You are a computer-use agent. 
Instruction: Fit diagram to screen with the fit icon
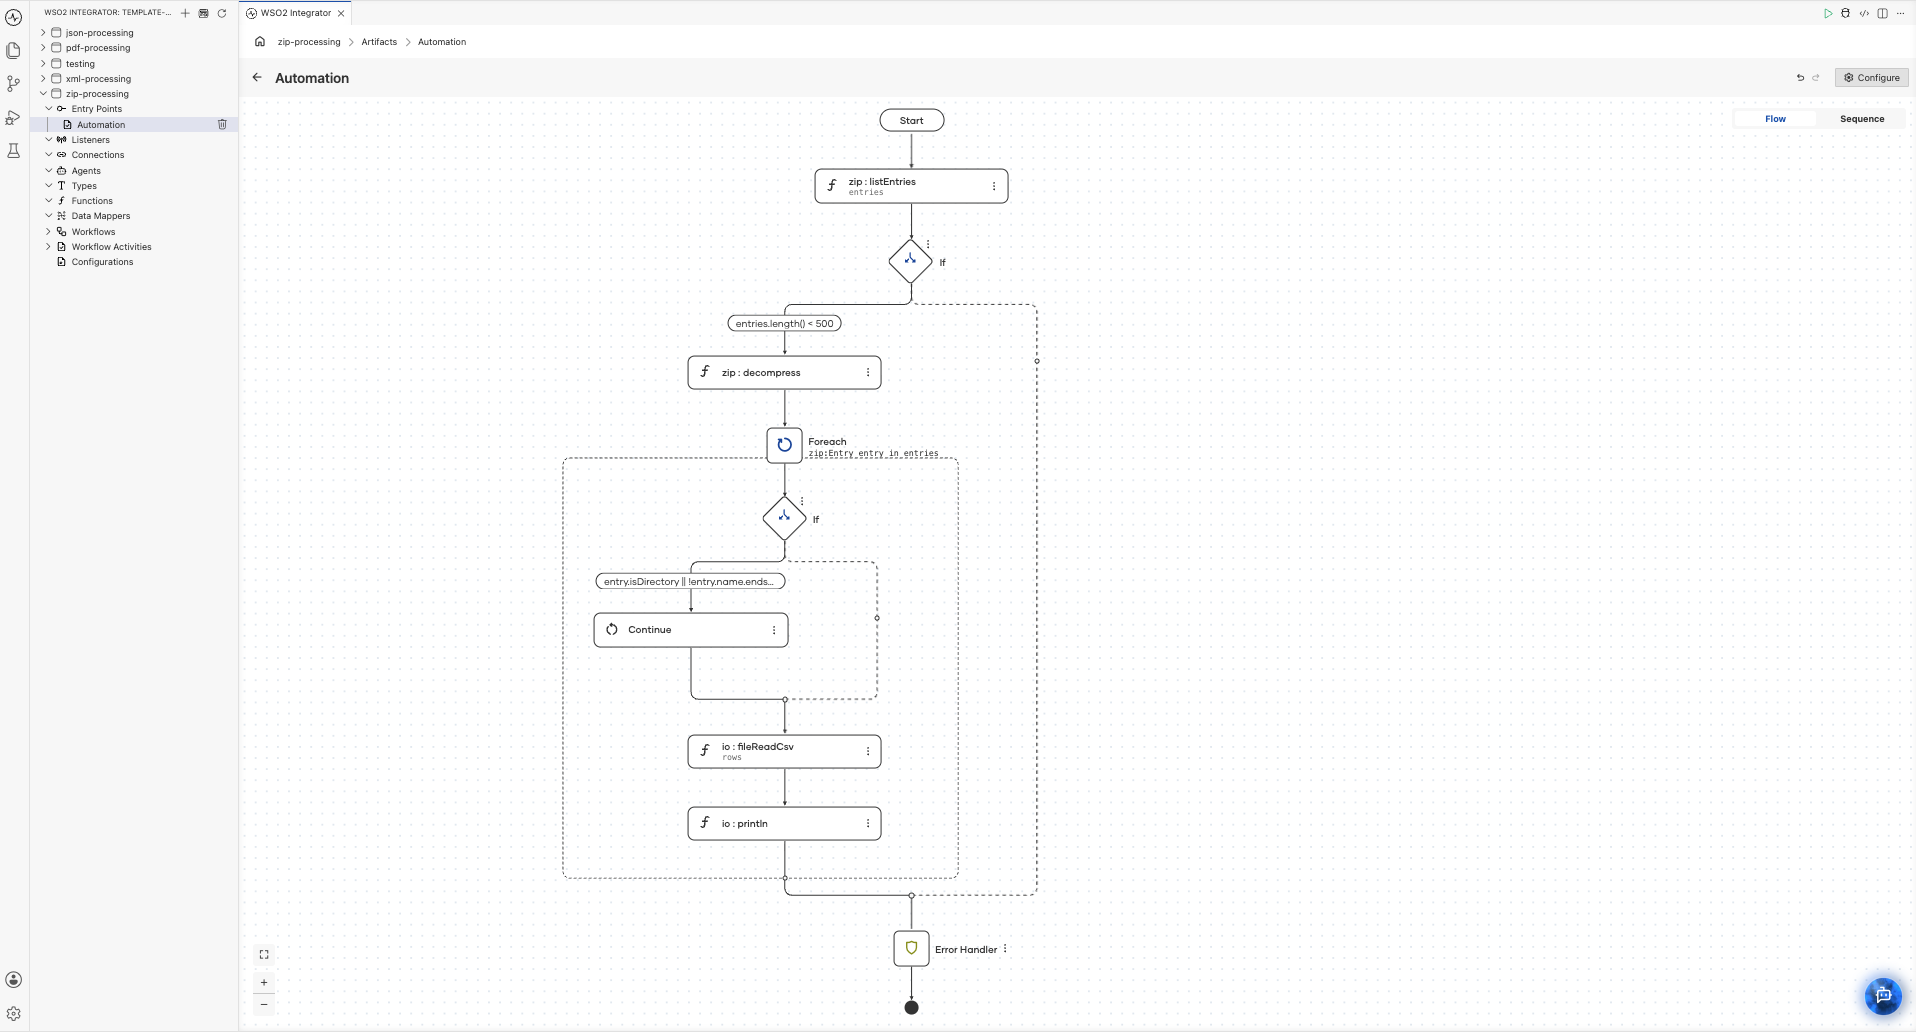click(x=264, y=955)
